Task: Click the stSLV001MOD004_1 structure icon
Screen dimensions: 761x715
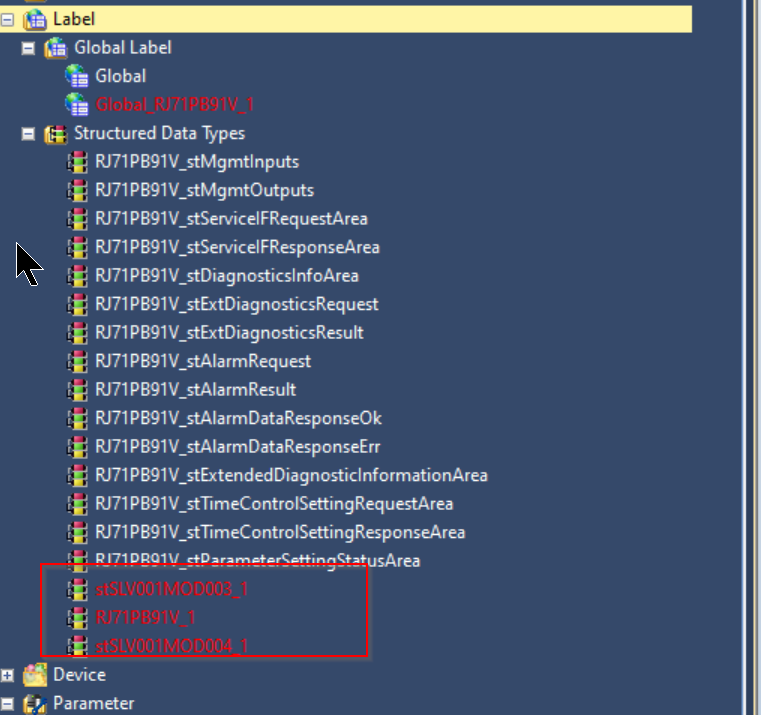Action: 77,647
